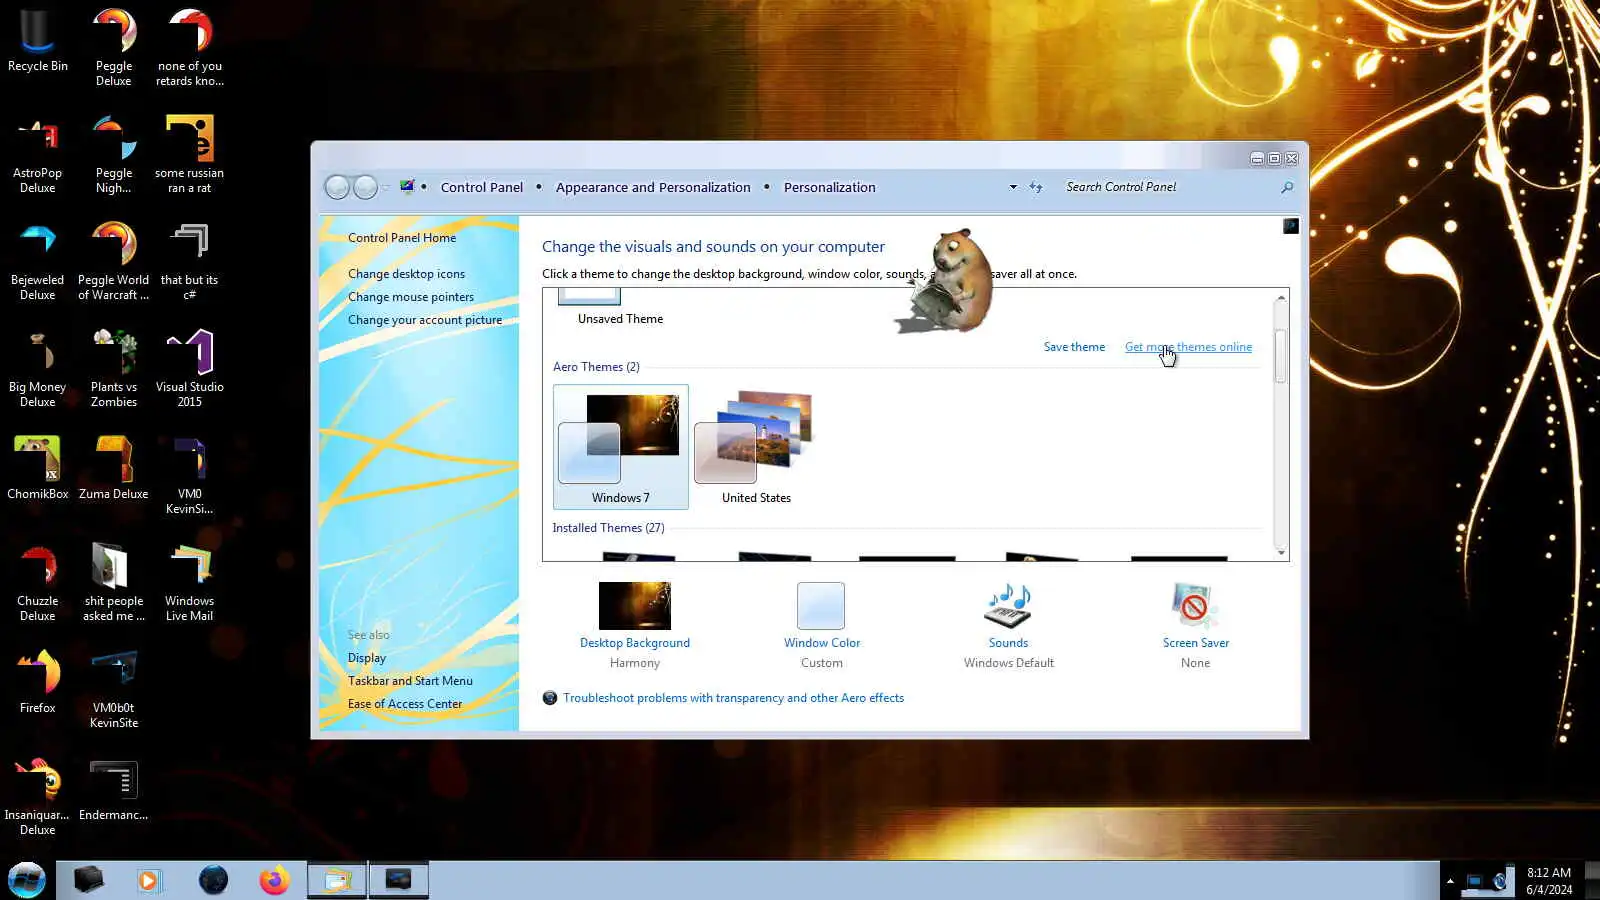This screenshot has height=900, width=1600.
Task: Click Appearance and Personalization breadcrumb
Action: 653,187
